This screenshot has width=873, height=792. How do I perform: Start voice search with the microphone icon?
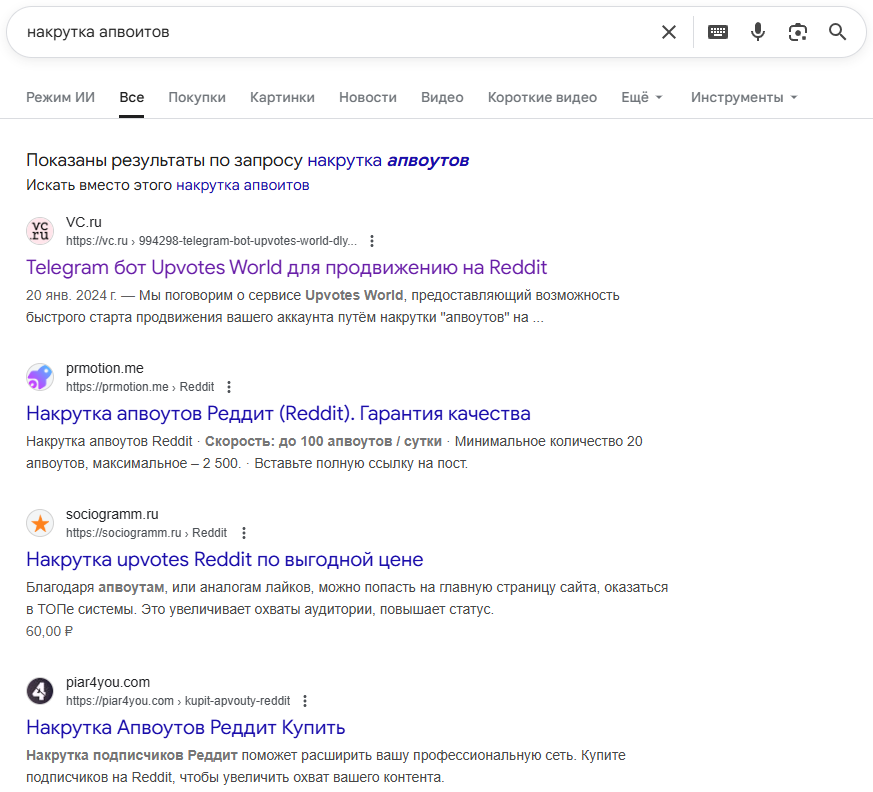(x=757, y=31)
